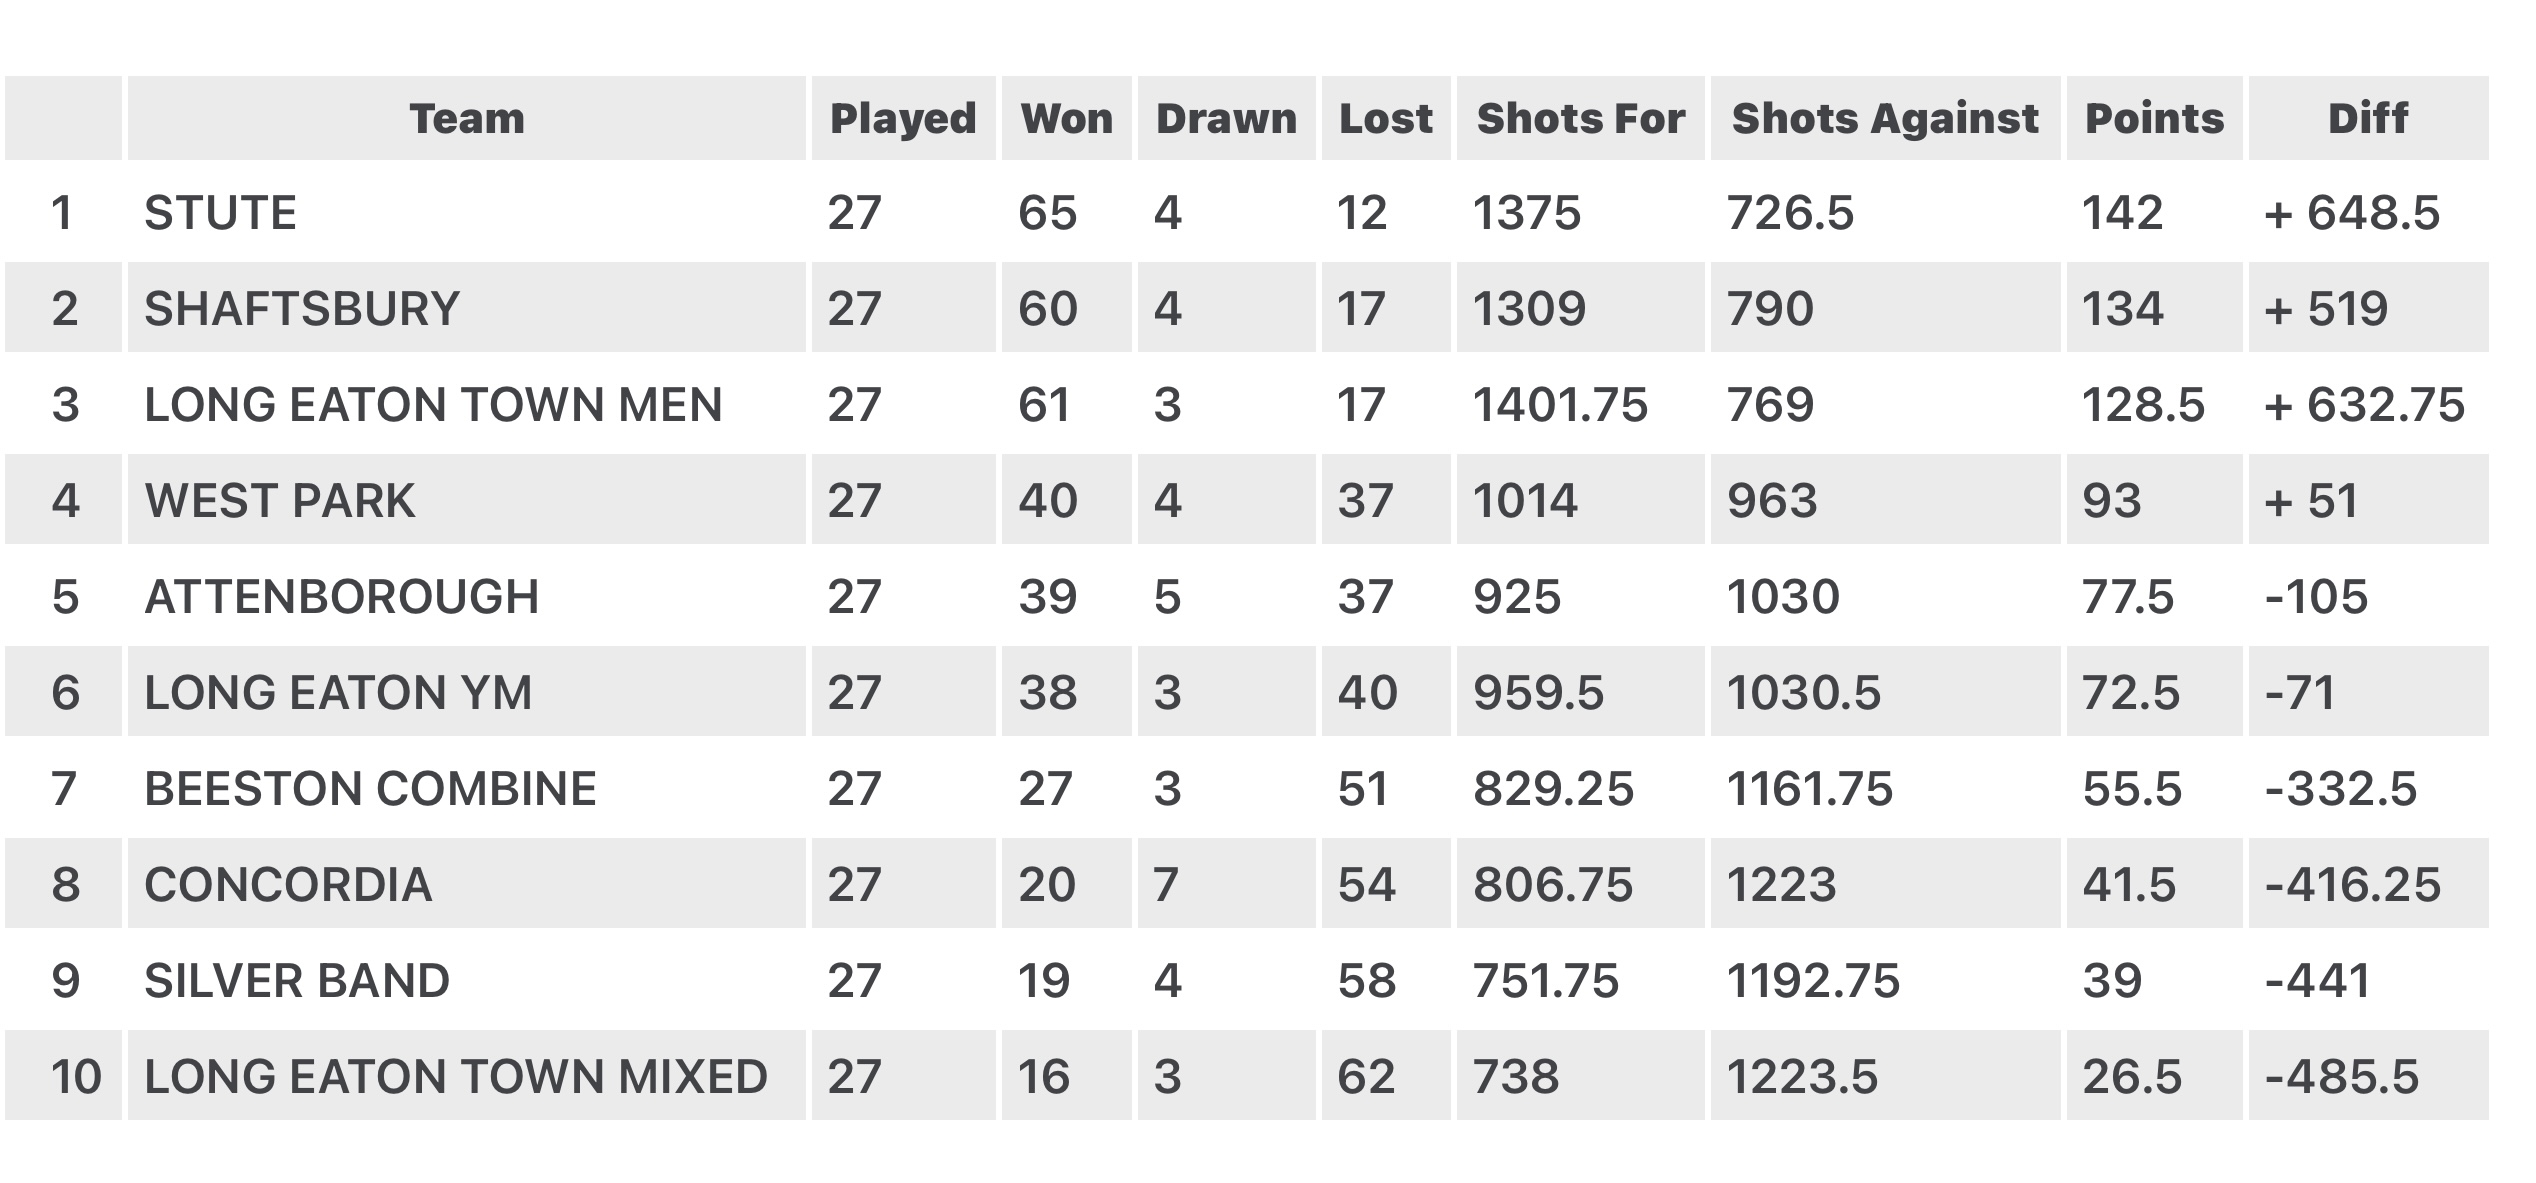Click the Team column header
This screenshot has width=2536, height=1183.
(x=467, y=118)
